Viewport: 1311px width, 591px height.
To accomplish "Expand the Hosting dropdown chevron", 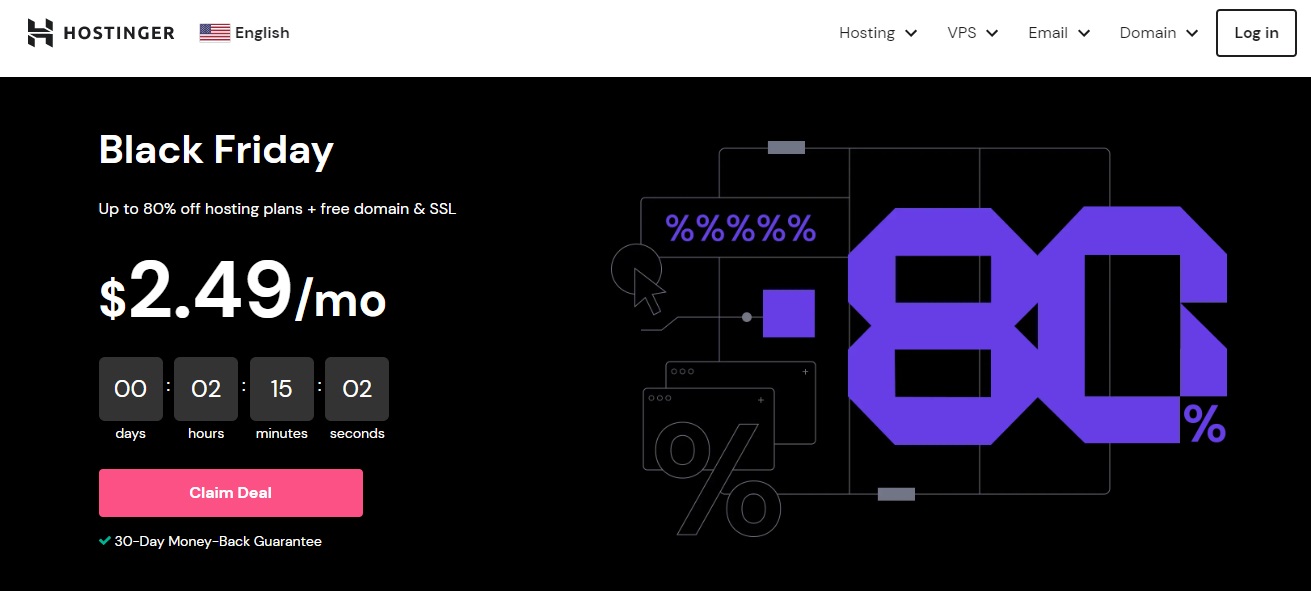I will tap(911, 33).
